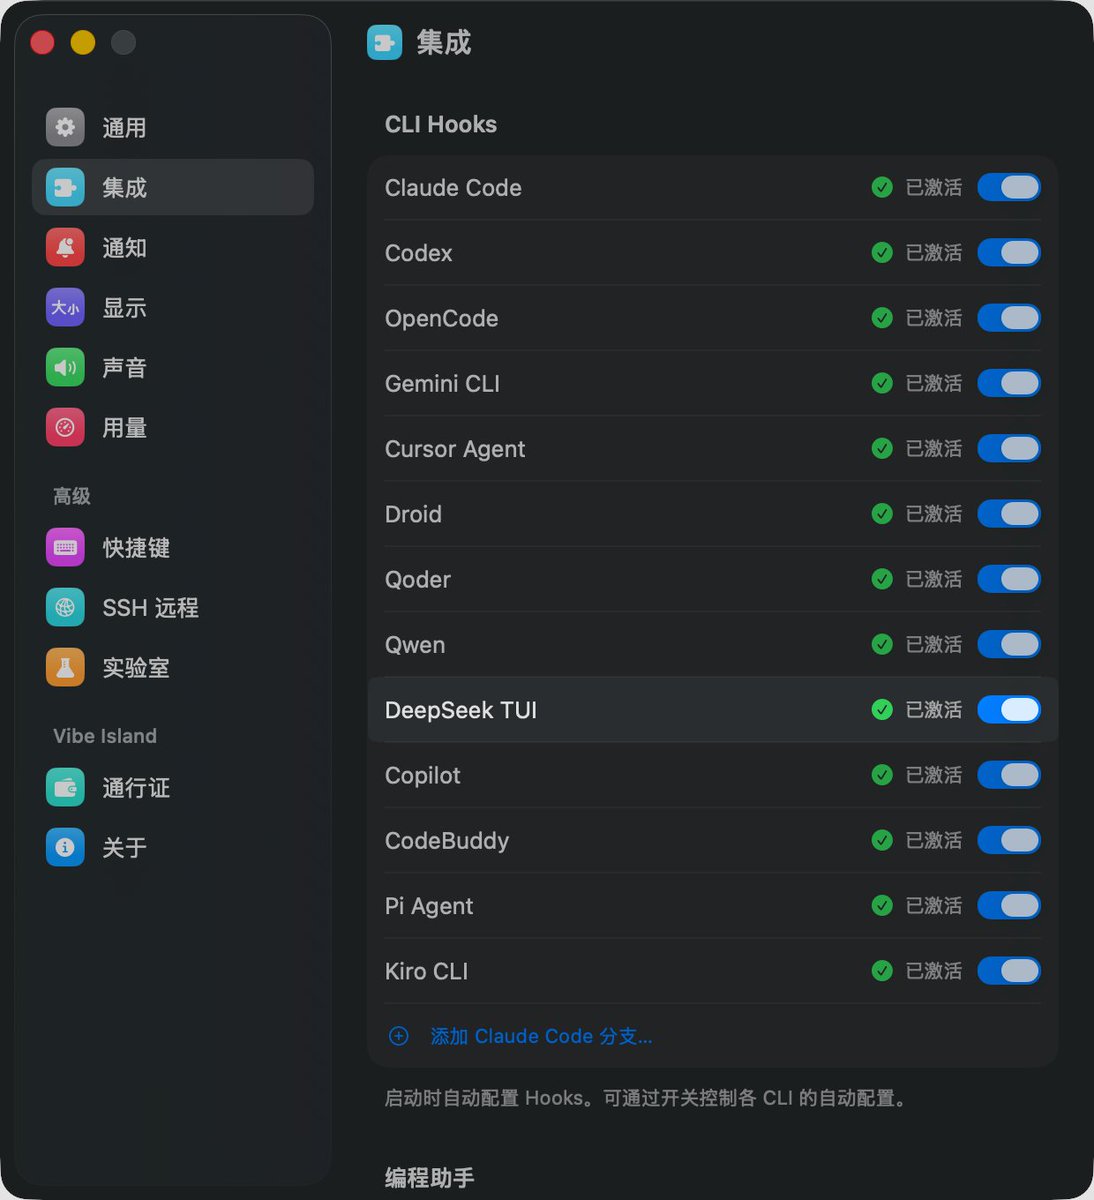Toggle the DeepSeek TUI switch
Screen dimensions: 1094x1200
tap(1009, 709)
